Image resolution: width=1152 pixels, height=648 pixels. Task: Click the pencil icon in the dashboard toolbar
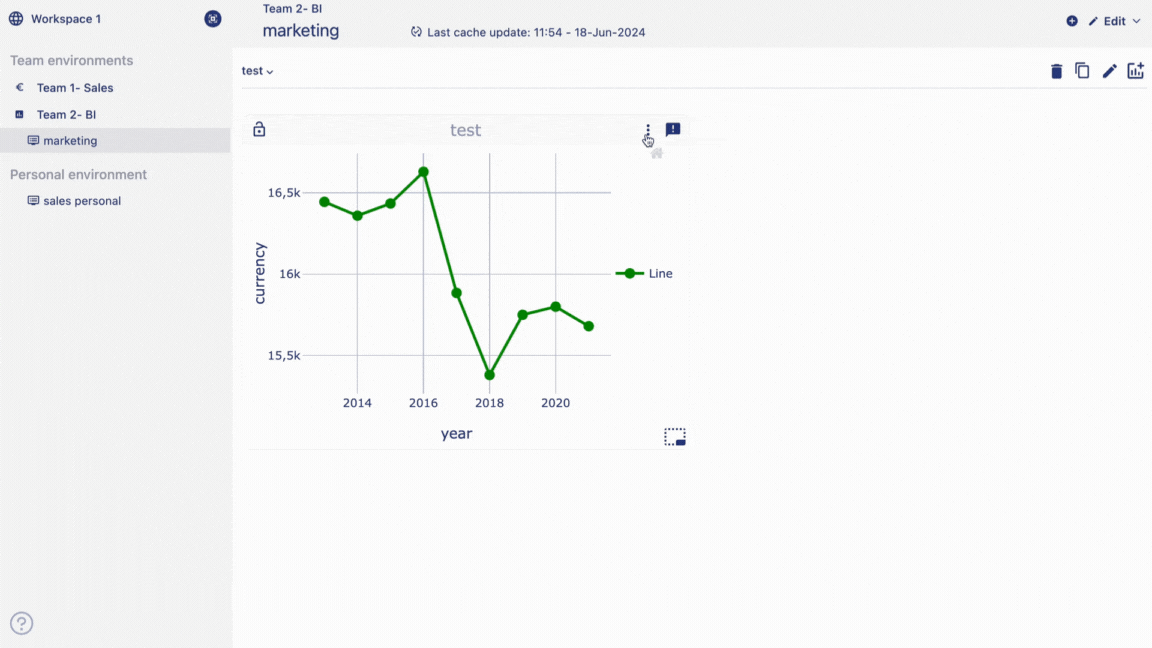(x=1109, y=71)
